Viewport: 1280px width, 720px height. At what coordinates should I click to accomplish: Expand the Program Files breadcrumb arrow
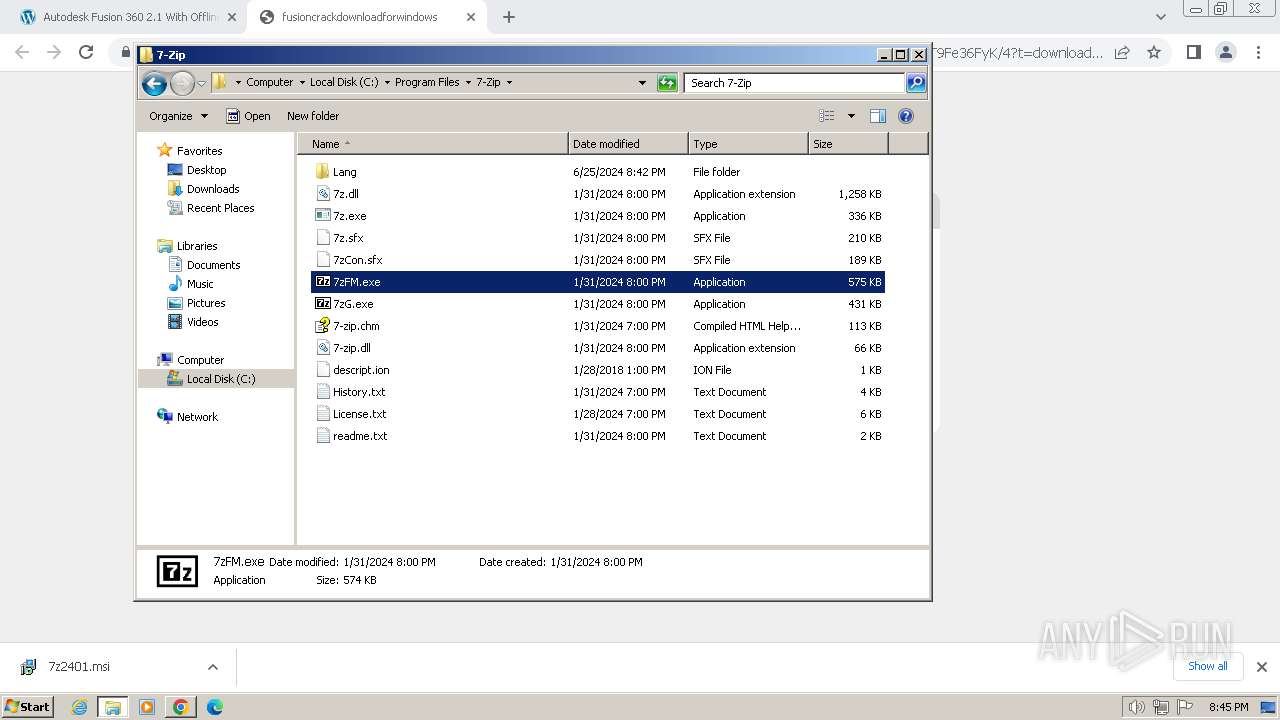pyautogui.click(x=468, y=83)
